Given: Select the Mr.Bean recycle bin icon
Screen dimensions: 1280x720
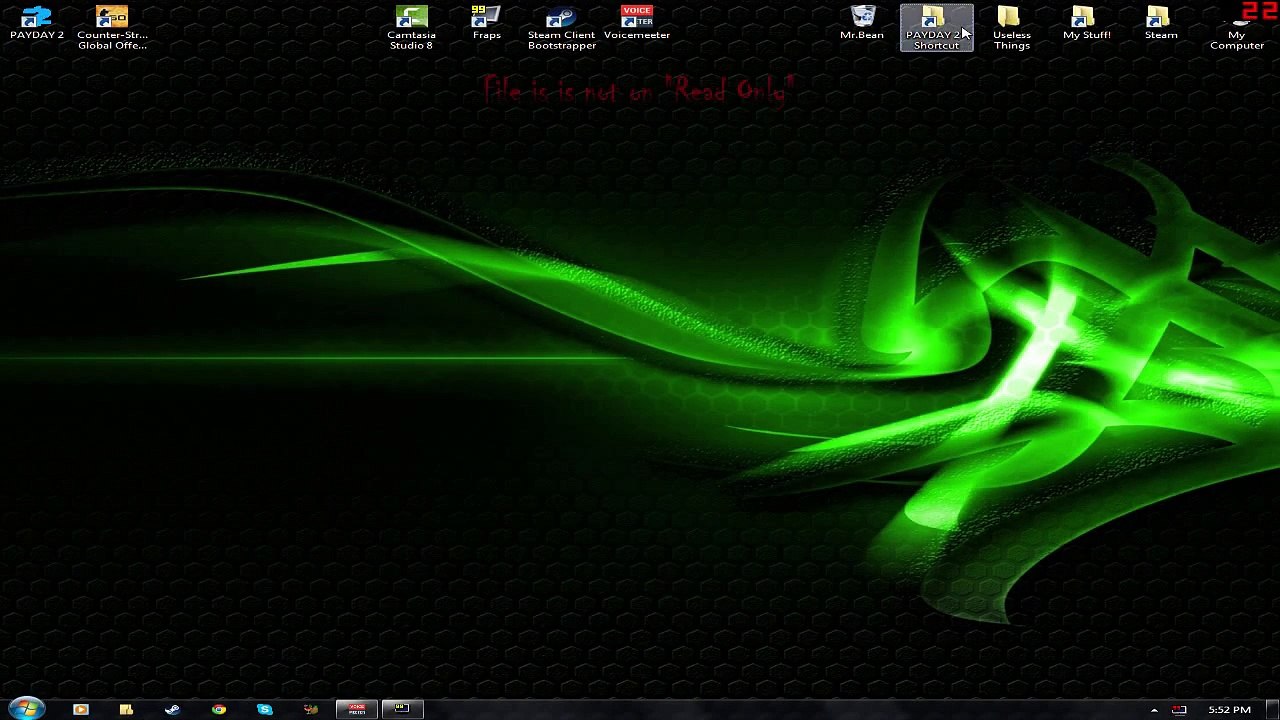Looking at the screenshot, I should (x=862, y=24).
